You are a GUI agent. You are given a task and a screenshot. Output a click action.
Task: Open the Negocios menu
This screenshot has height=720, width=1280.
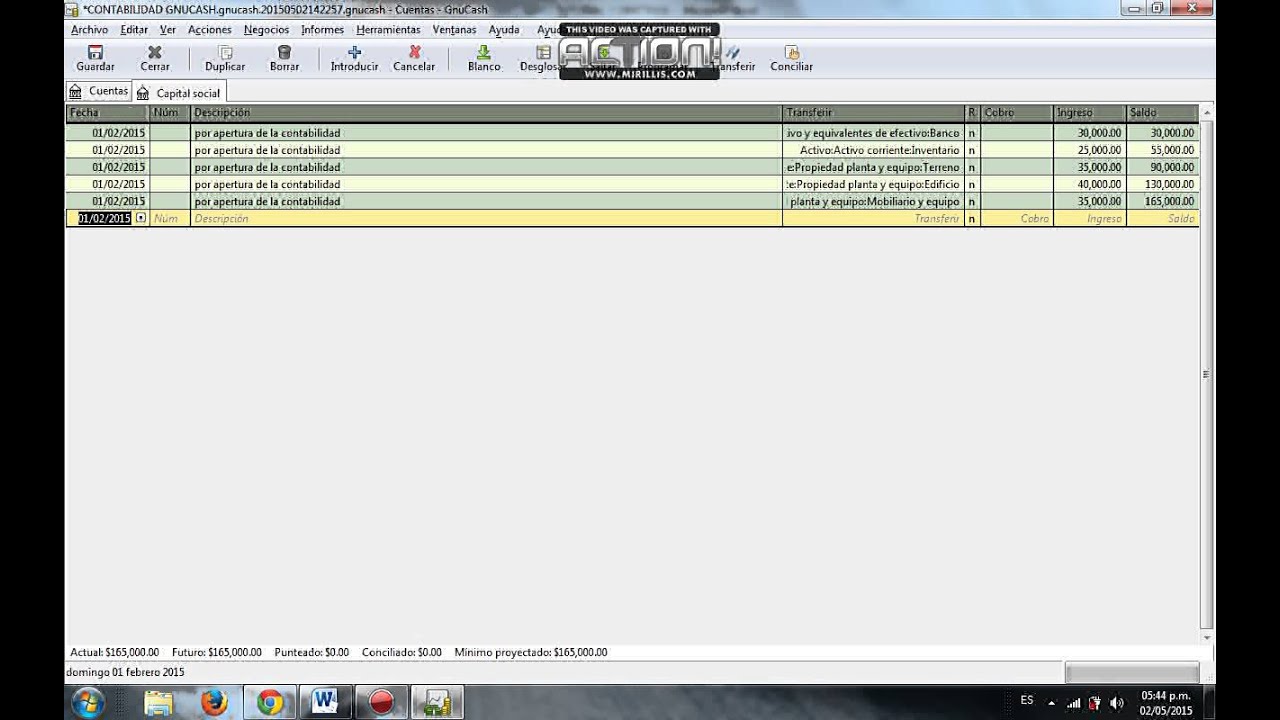click(x=266, y=30)
